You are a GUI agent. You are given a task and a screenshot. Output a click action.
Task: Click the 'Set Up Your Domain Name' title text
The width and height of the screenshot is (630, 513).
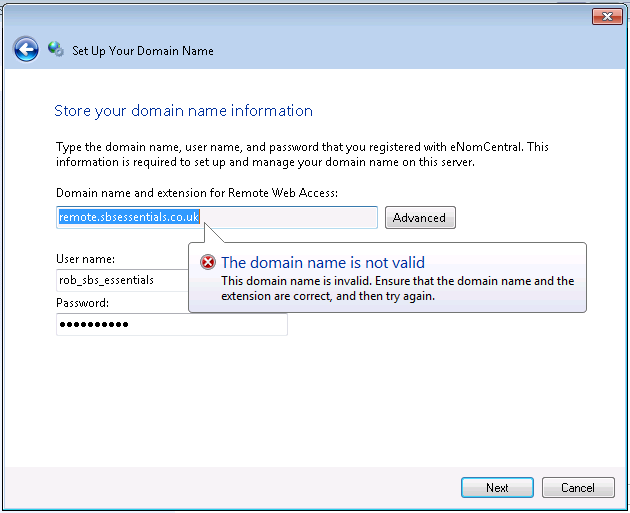pyautogui.click(x=143, y=51)
